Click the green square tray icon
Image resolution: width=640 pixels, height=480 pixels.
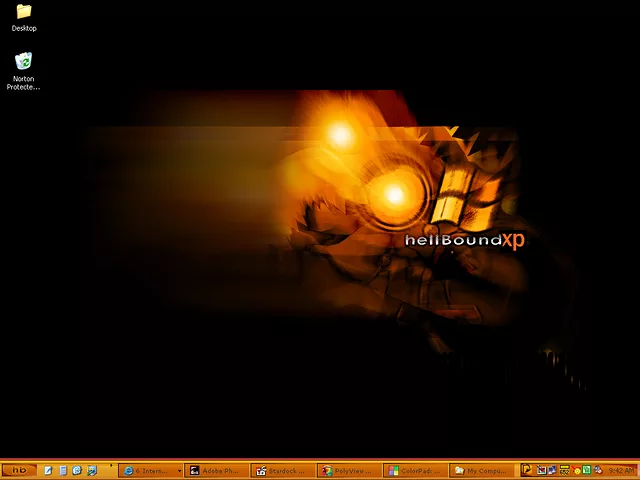[587, 470]
